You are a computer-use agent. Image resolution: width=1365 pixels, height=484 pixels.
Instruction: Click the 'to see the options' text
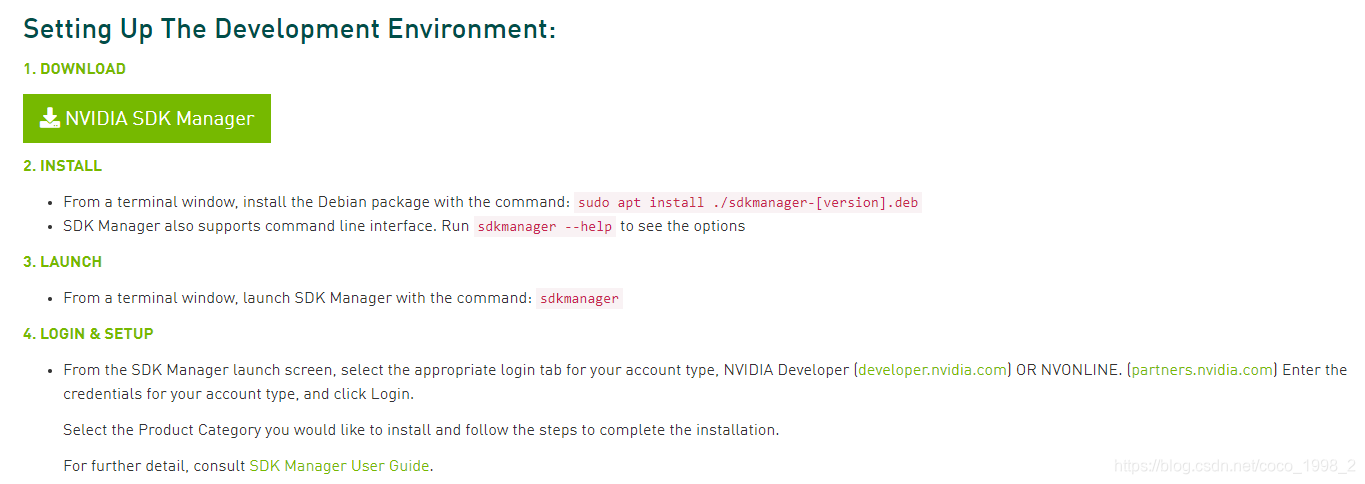coord(682,226)
